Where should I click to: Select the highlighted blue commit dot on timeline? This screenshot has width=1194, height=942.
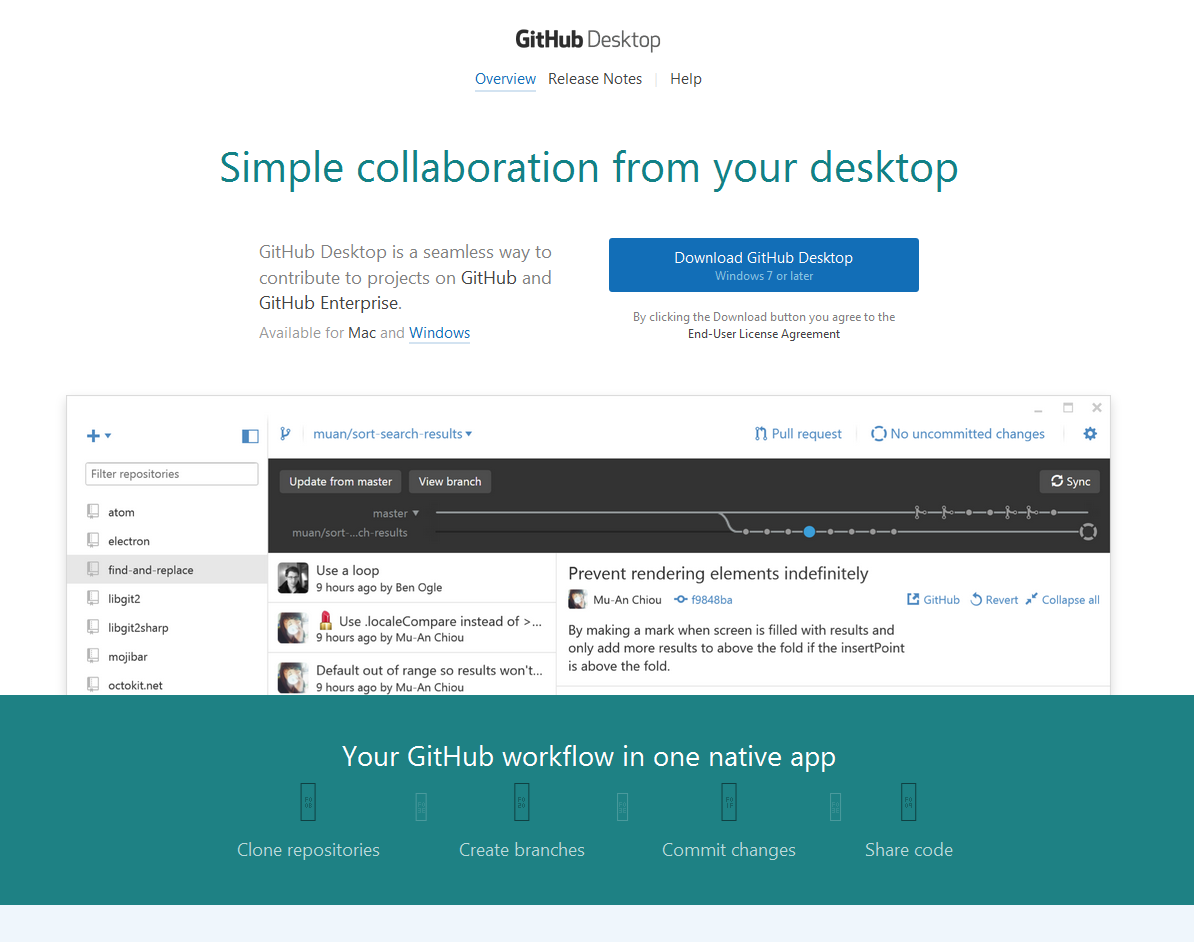[809, 532]
